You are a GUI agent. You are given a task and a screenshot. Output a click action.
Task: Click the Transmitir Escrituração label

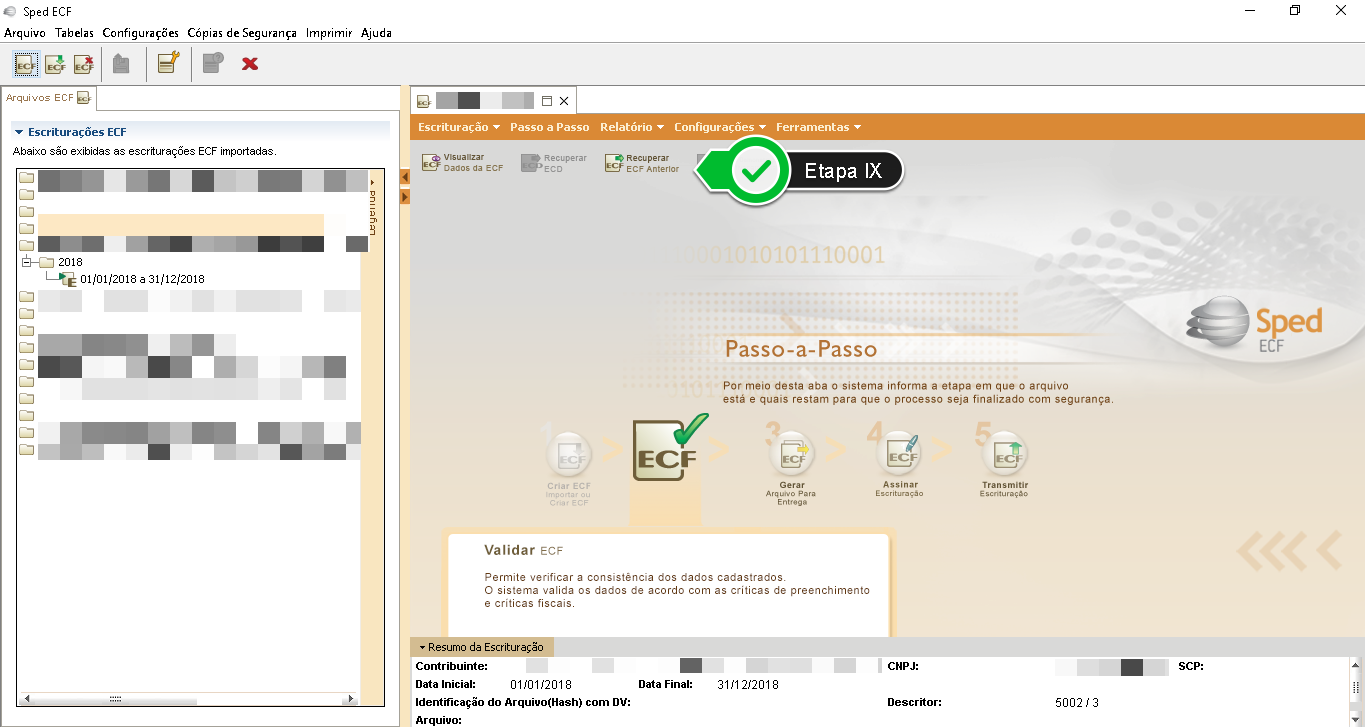(x=1005, y=489)
